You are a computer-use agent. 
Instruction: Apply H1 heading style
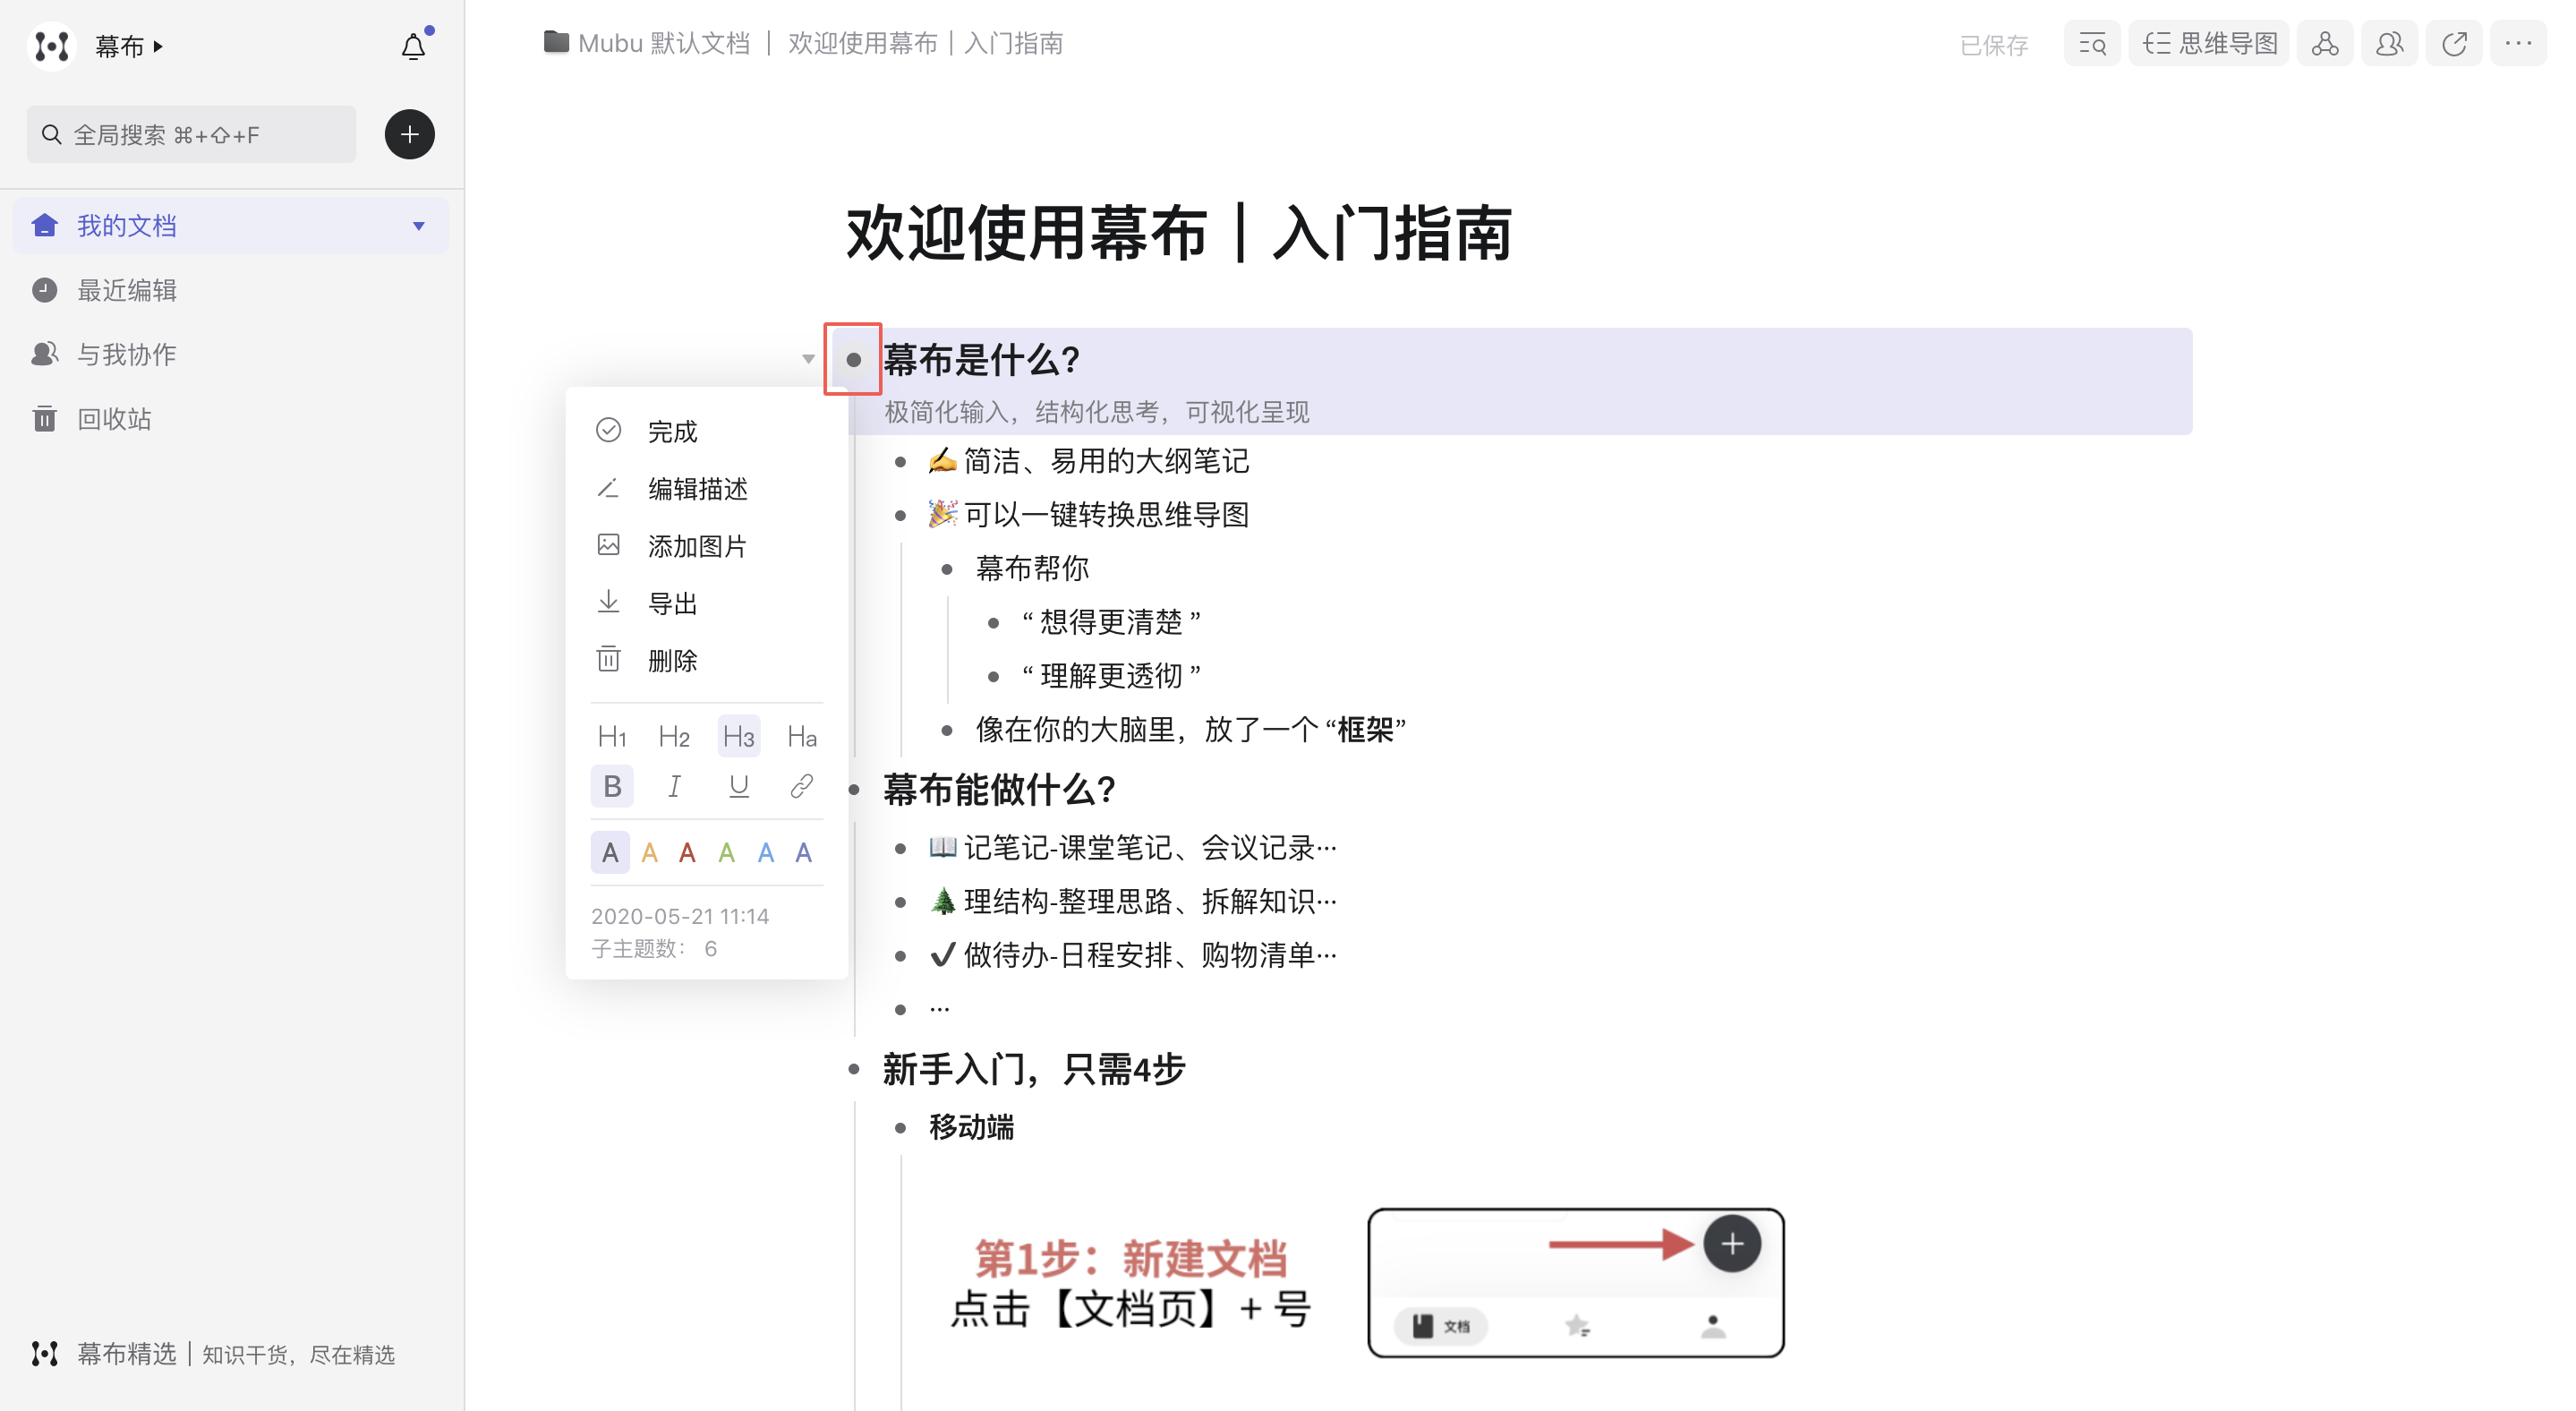click(612, 737)
